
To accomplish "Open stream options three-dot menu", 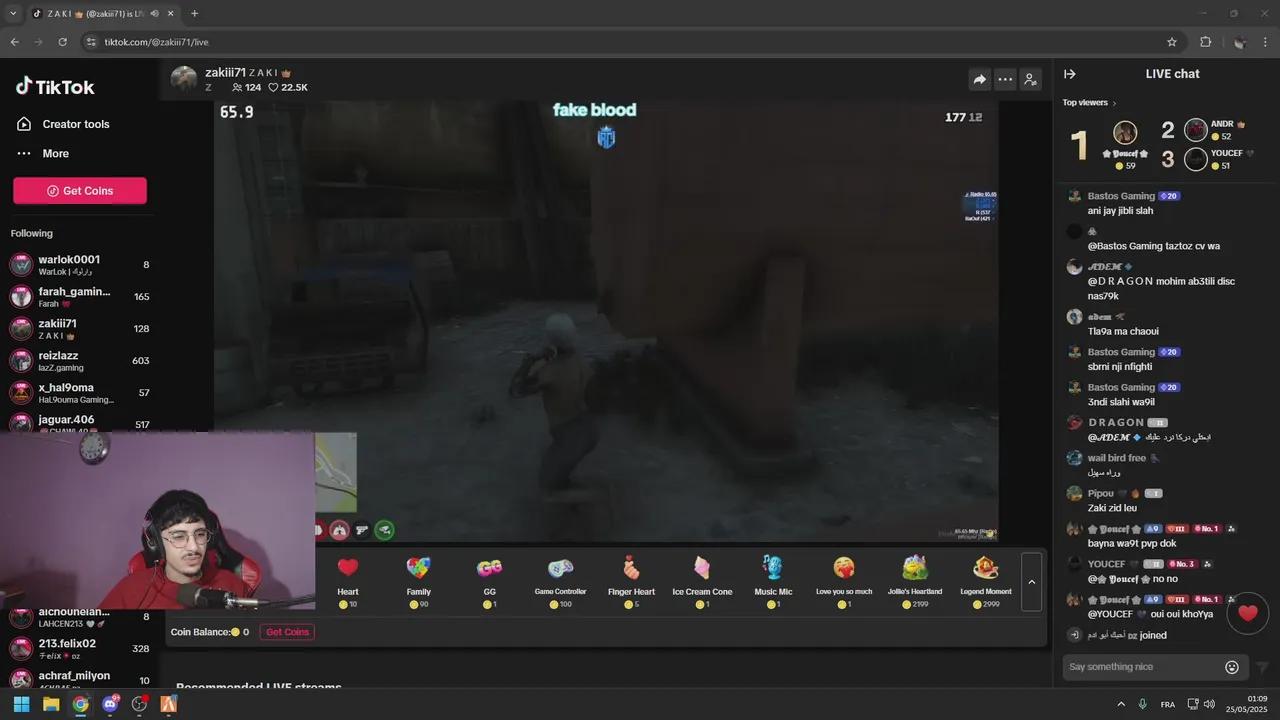I will point(1005,80).
